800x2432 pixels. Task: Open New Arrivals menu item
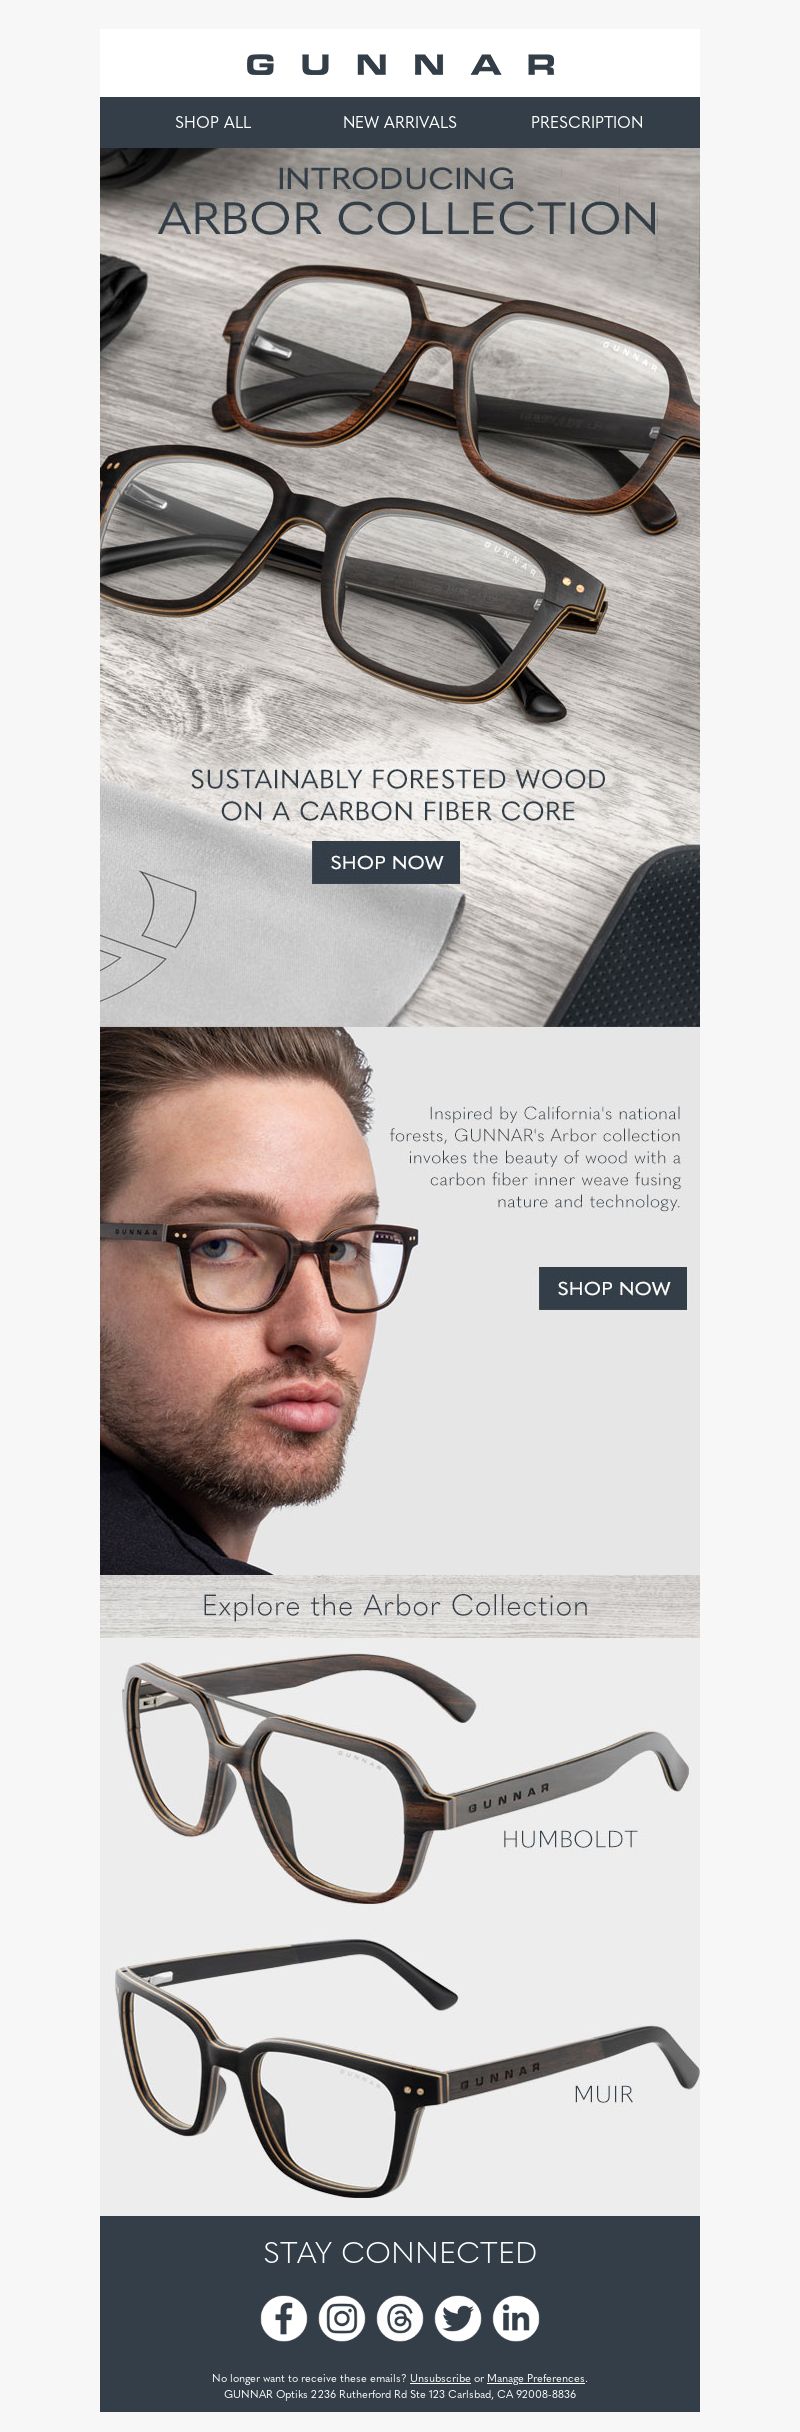(x=400, y=122)
